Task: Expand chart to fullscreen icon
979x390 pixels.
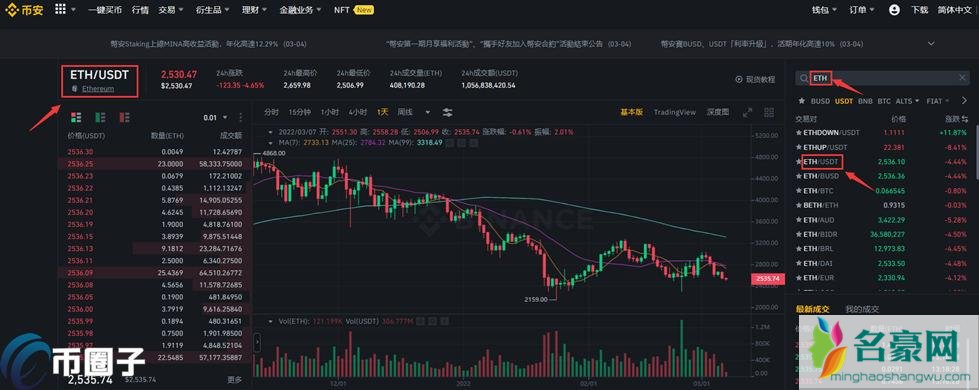Action: coord(747,112)
